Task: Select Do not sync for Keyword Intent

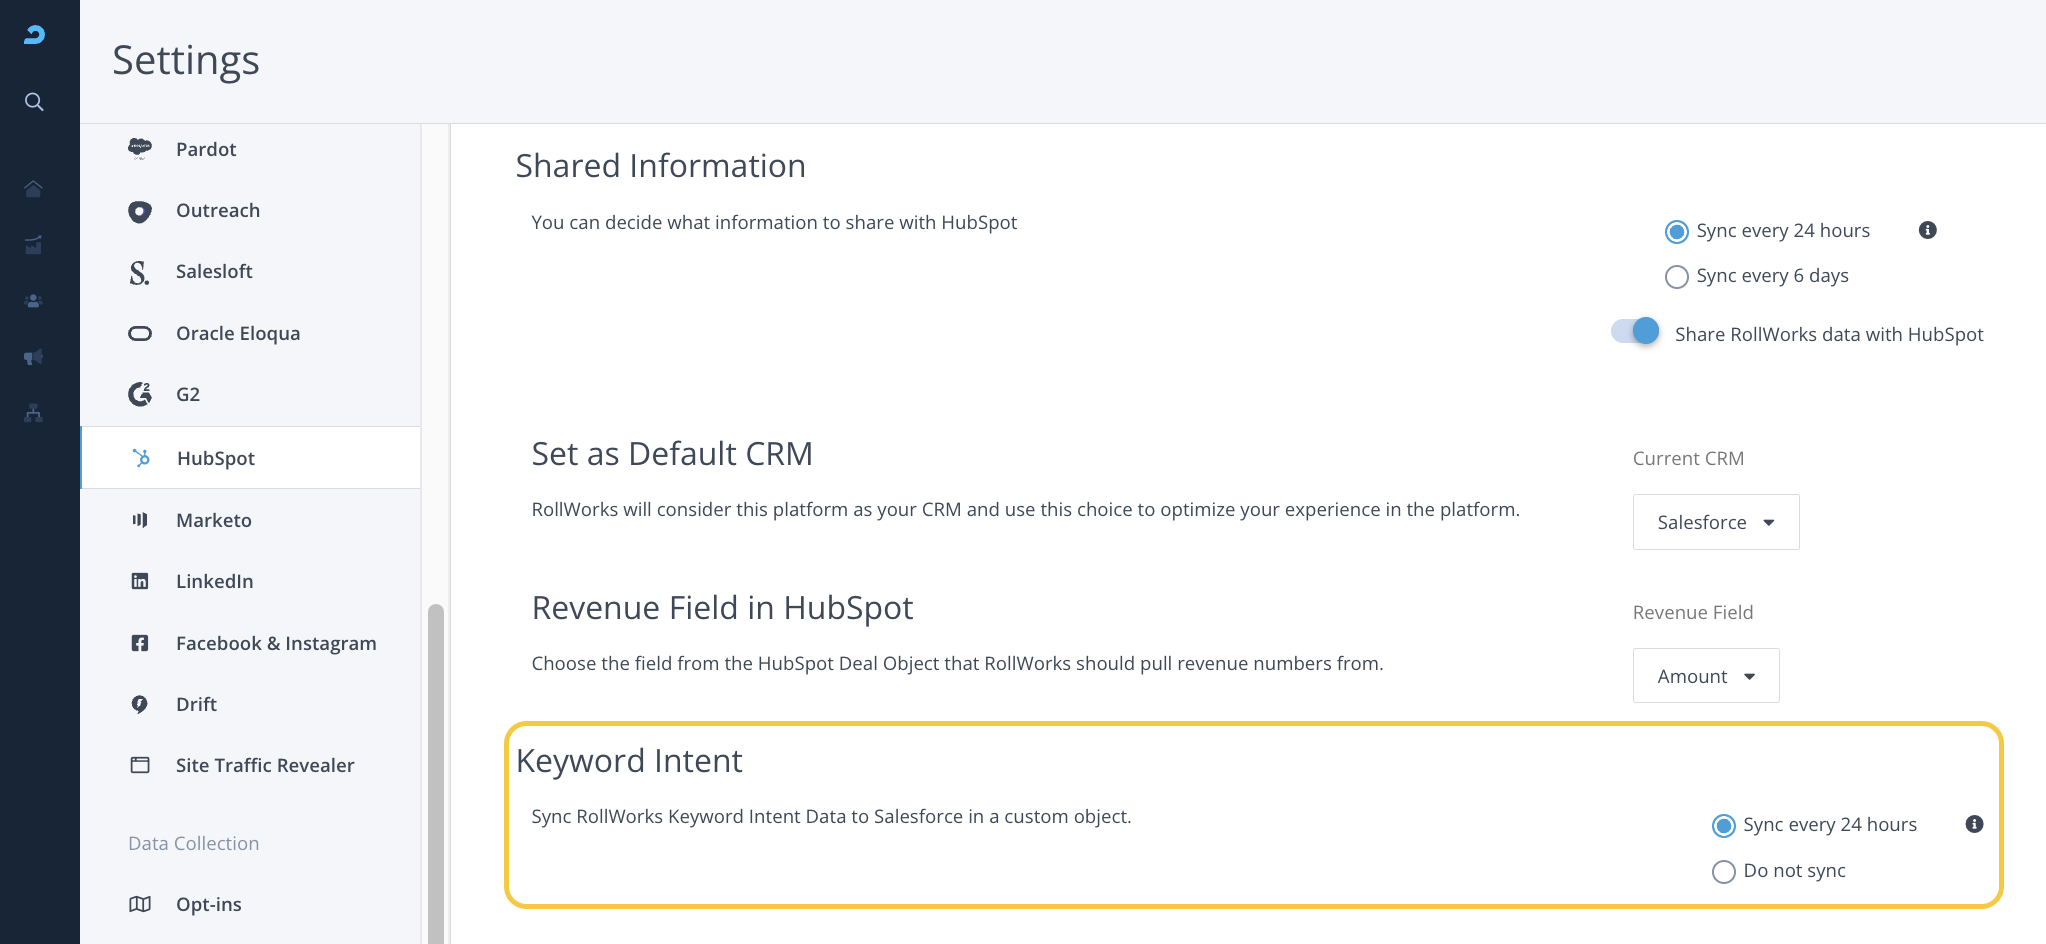Action: point(1723,872)
